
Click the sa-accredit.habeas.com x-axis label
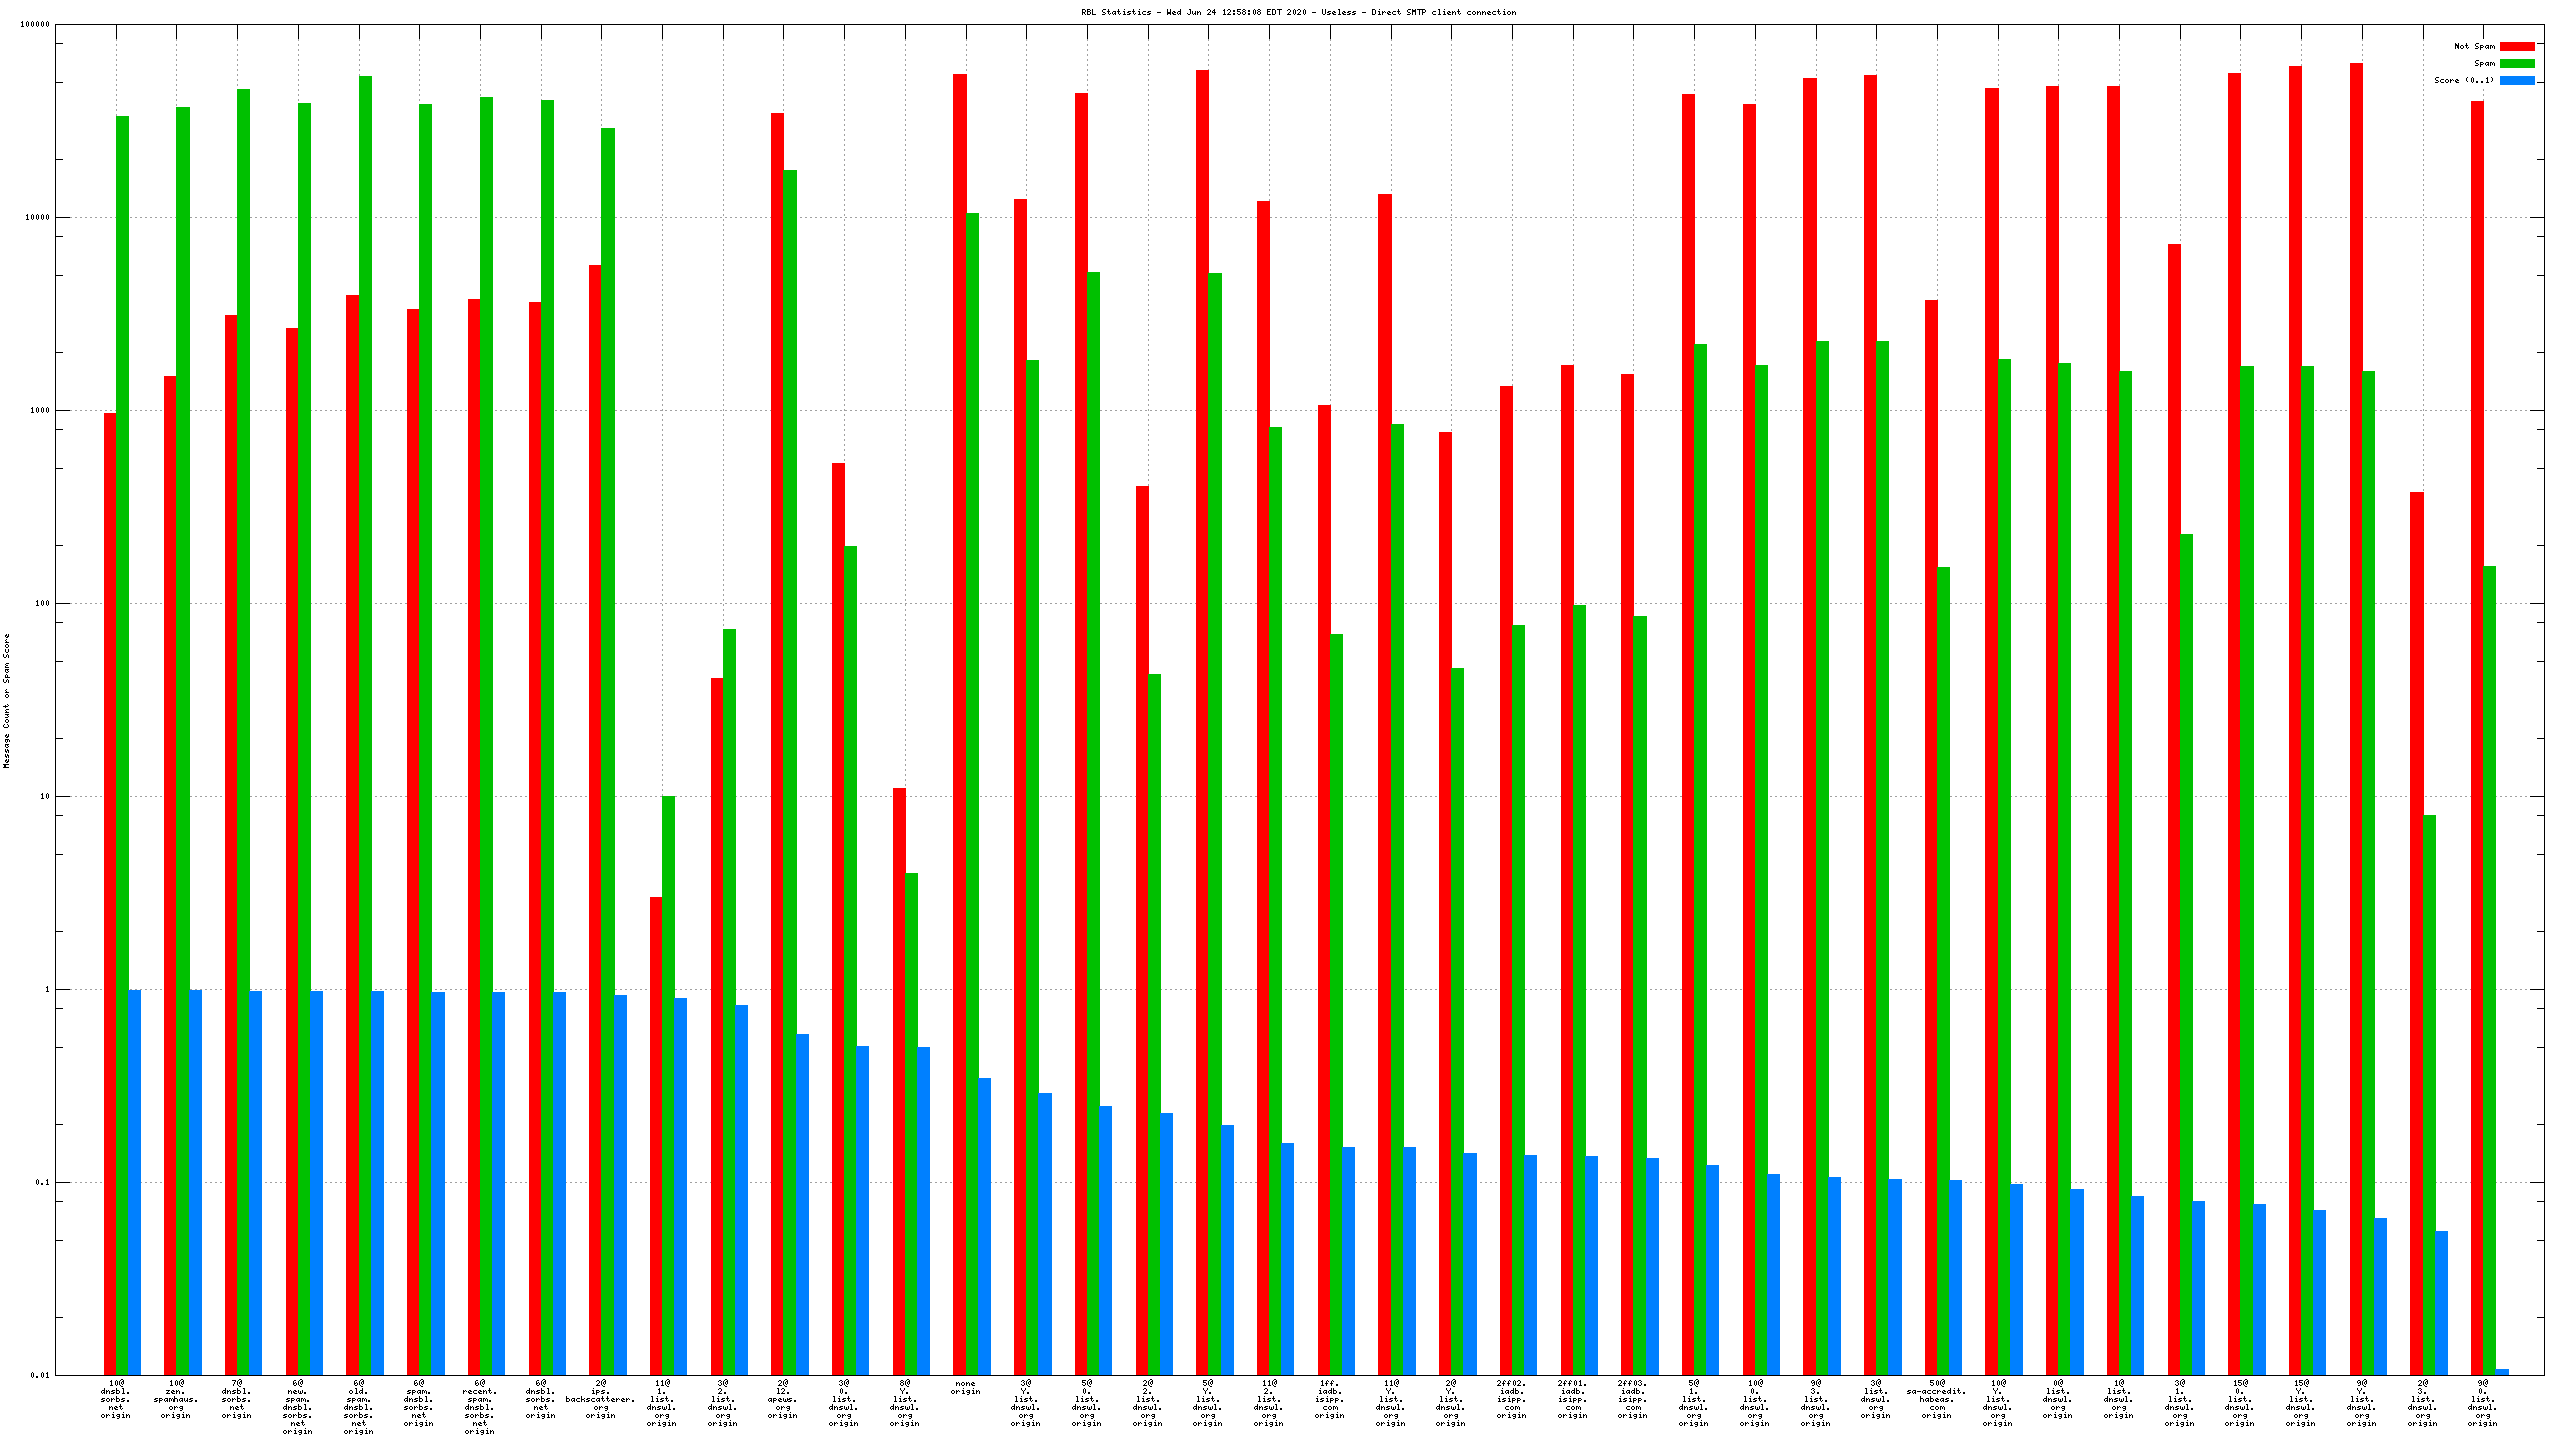tap(1936, 1399)
